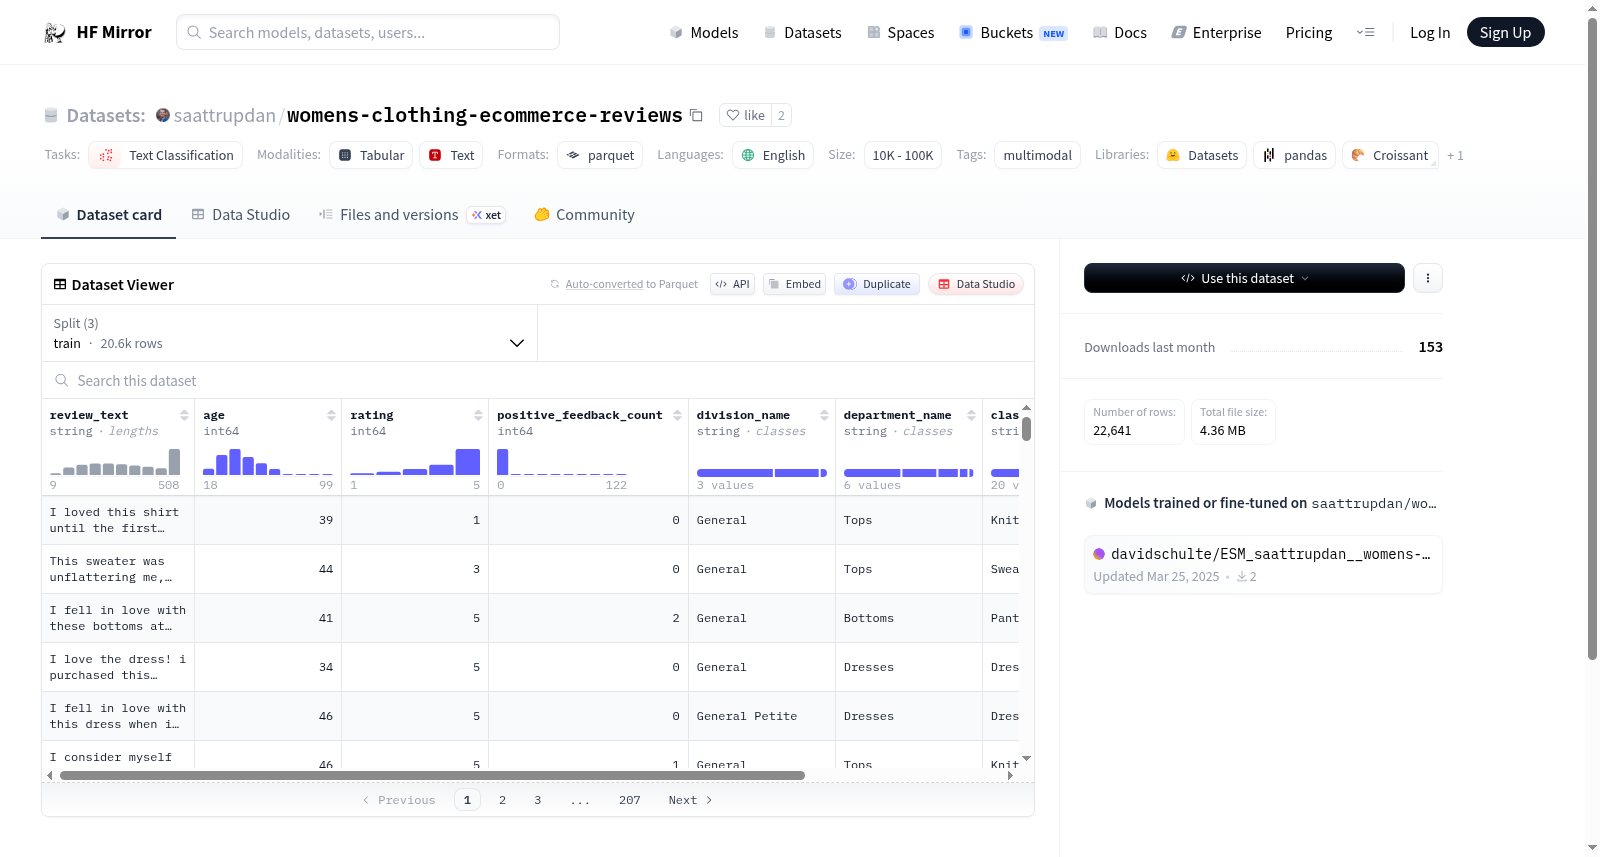The image size is (1600, 857).
Task: Sort the age column
Action: pos(331,415)
